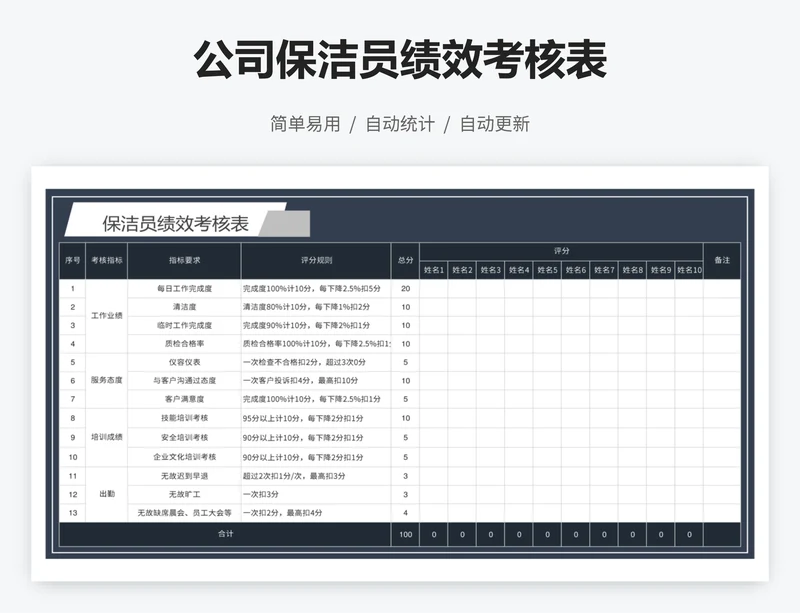The width and height of the screenshot is (800, 613).
Task: Click the 总分 column header
Action: [x=405, y=260]
